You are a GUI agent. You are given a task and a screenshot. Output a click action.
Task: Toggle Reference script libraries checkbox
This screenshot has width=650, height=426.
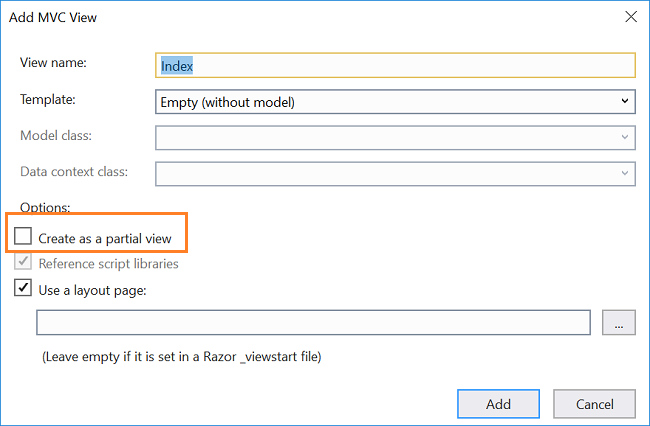23,264
